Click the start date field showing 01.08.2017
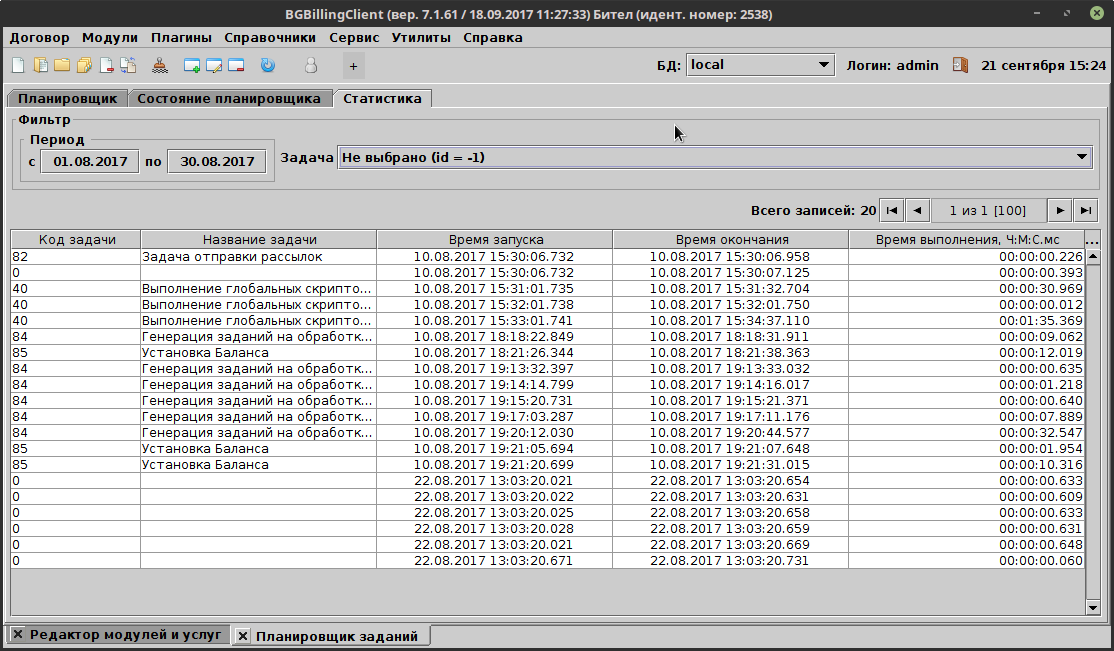 click(x=89, y=160)
